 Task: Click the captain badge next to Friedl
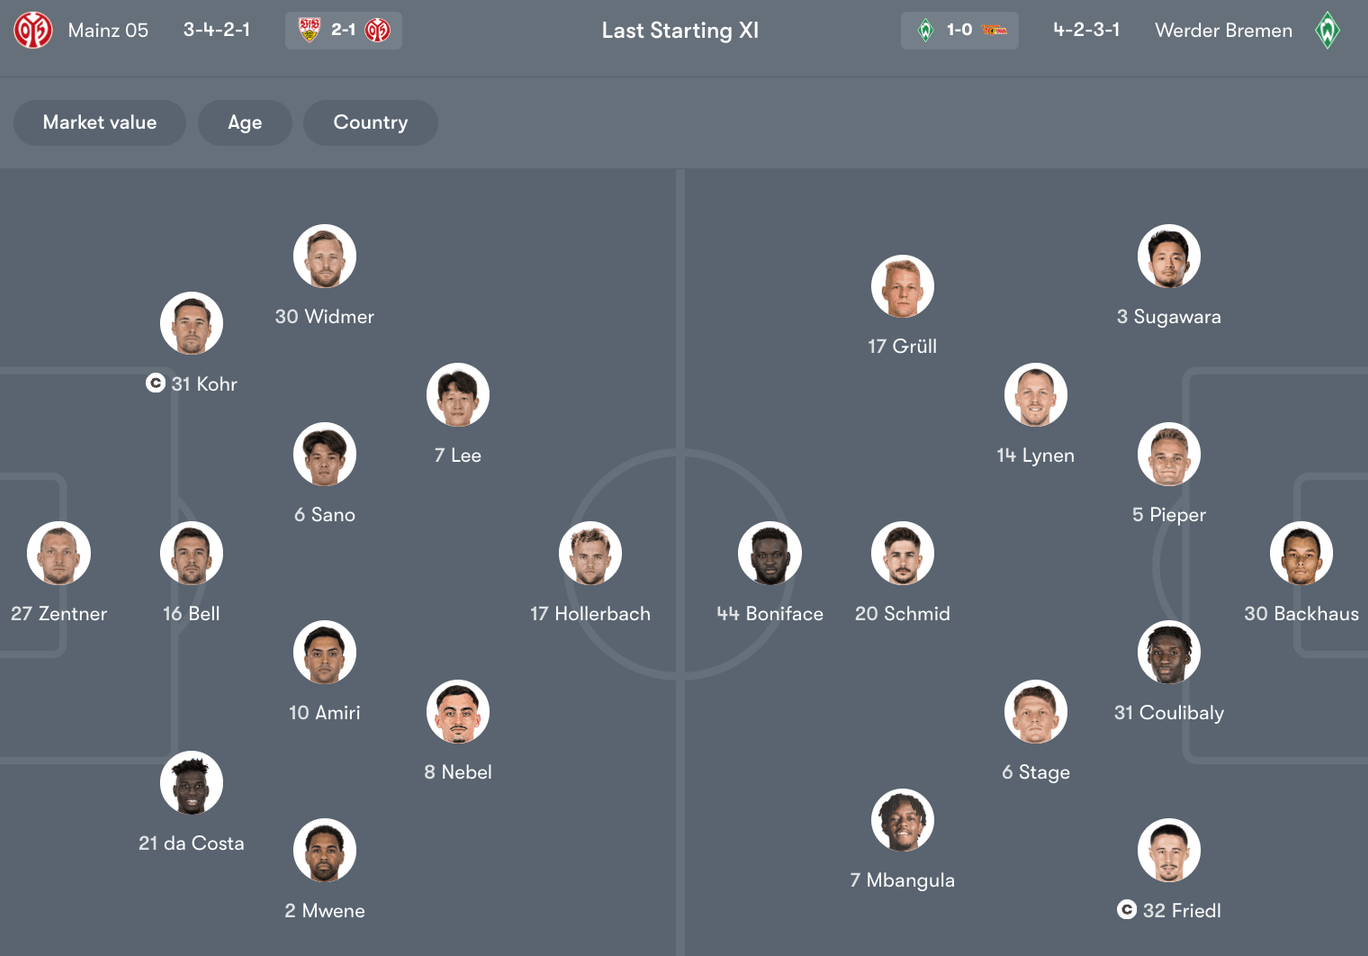pyautogui.click(x=1126, y=911)
